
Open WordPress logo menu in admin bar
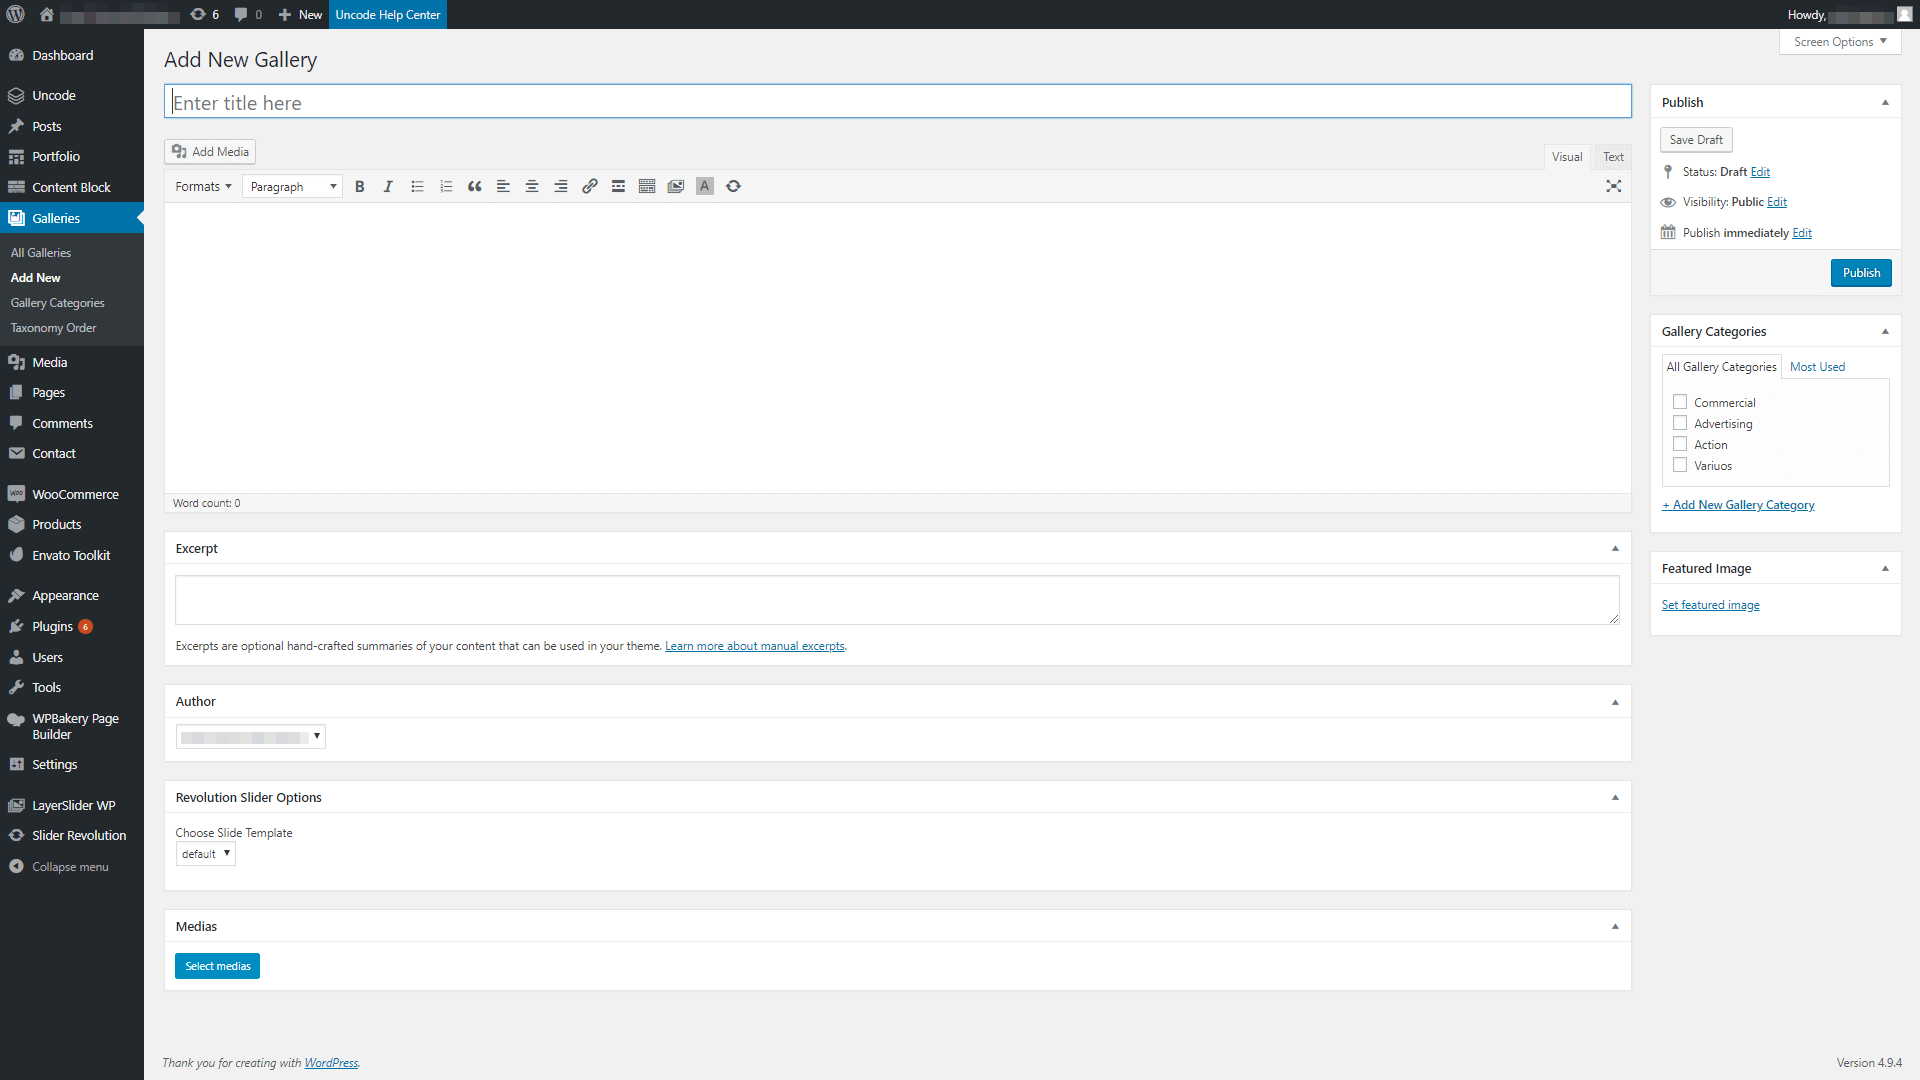(x=16, y=14)
